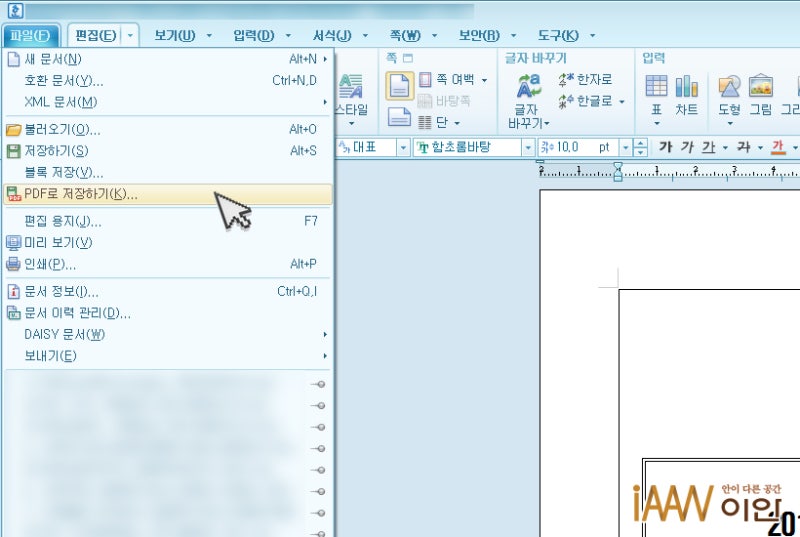
Task: Choose 미리 보기(V) print preview
Action: point(168,243)
